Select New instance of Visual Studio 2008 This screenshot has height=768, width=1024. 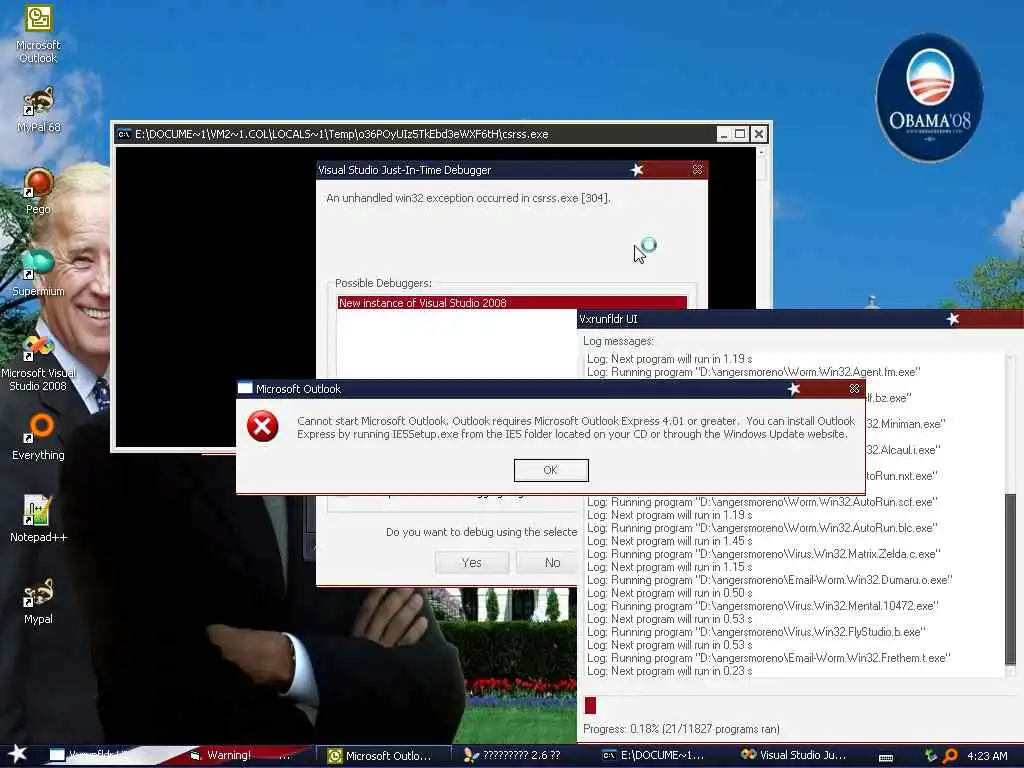512,303
